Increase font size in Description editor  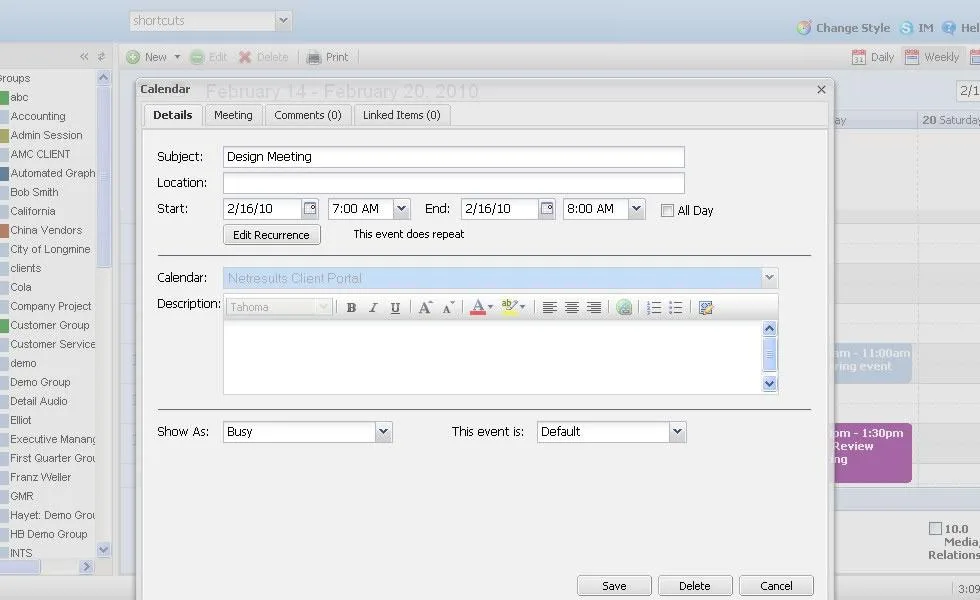pos(425,308)
